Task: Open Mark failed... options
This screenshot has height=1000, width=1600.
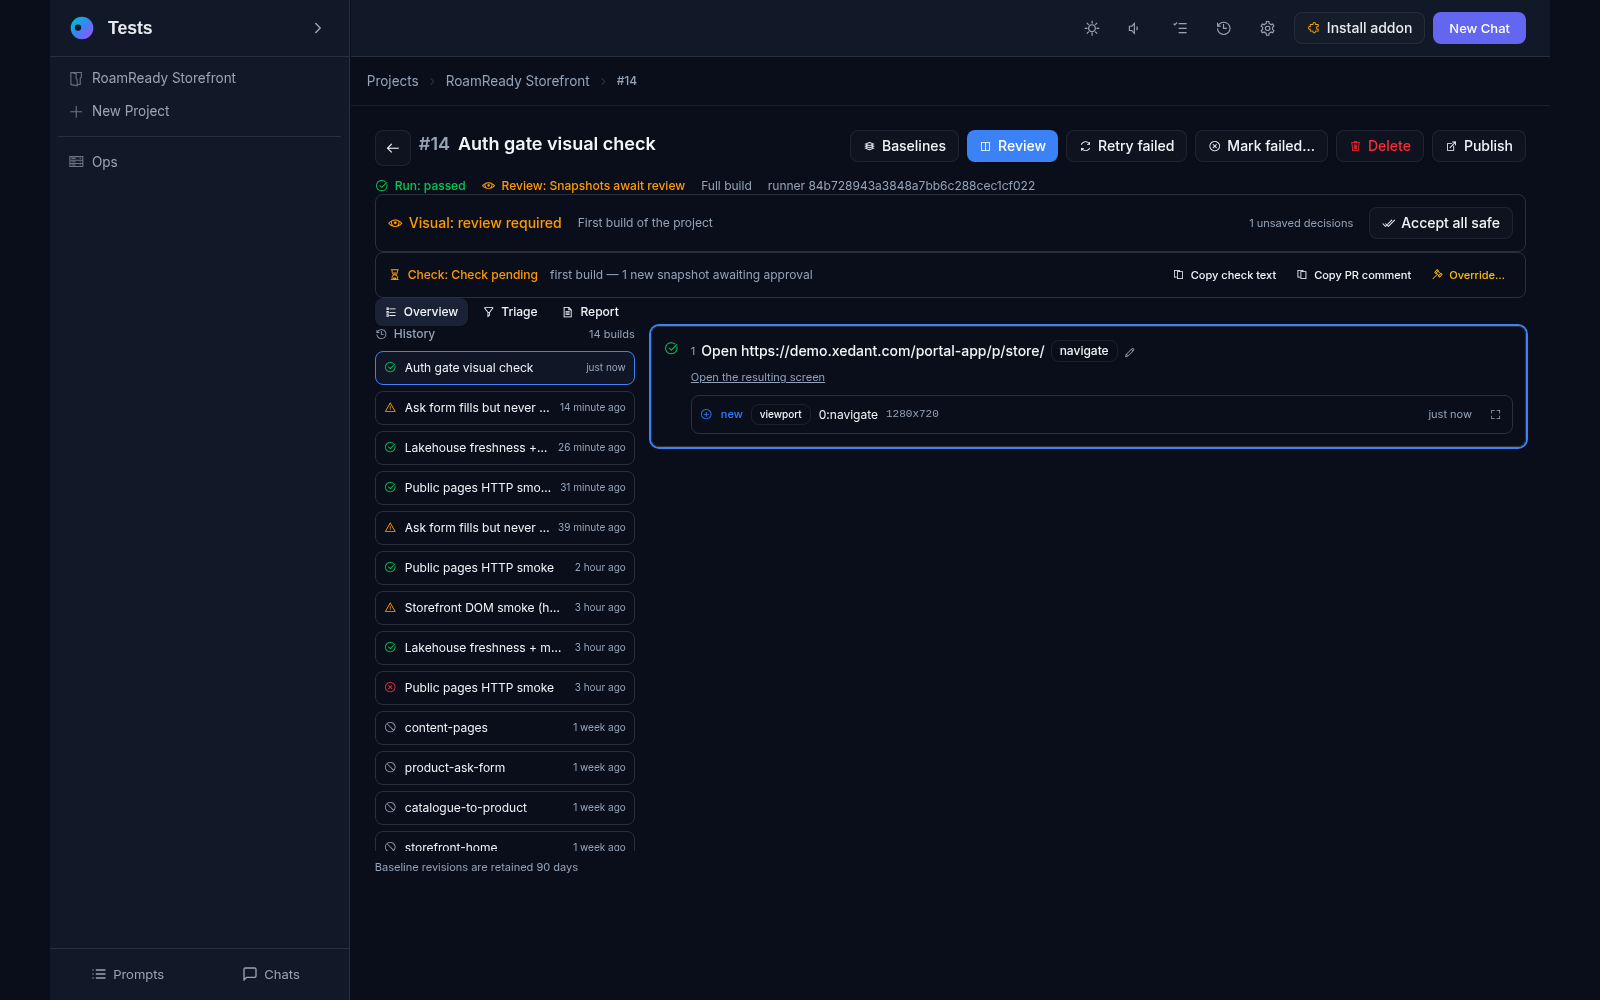Action: tap(1261, 146)
